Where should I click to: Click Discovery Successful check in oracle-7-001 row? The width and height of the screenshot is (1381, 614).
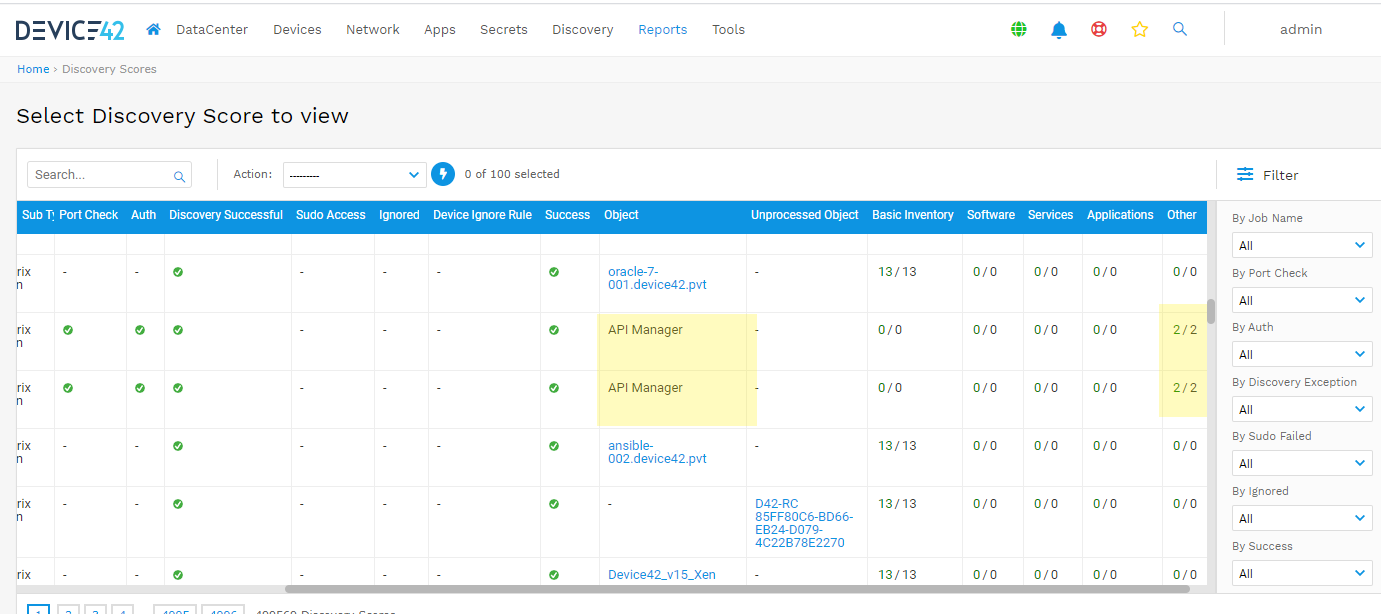coord(178,272)
